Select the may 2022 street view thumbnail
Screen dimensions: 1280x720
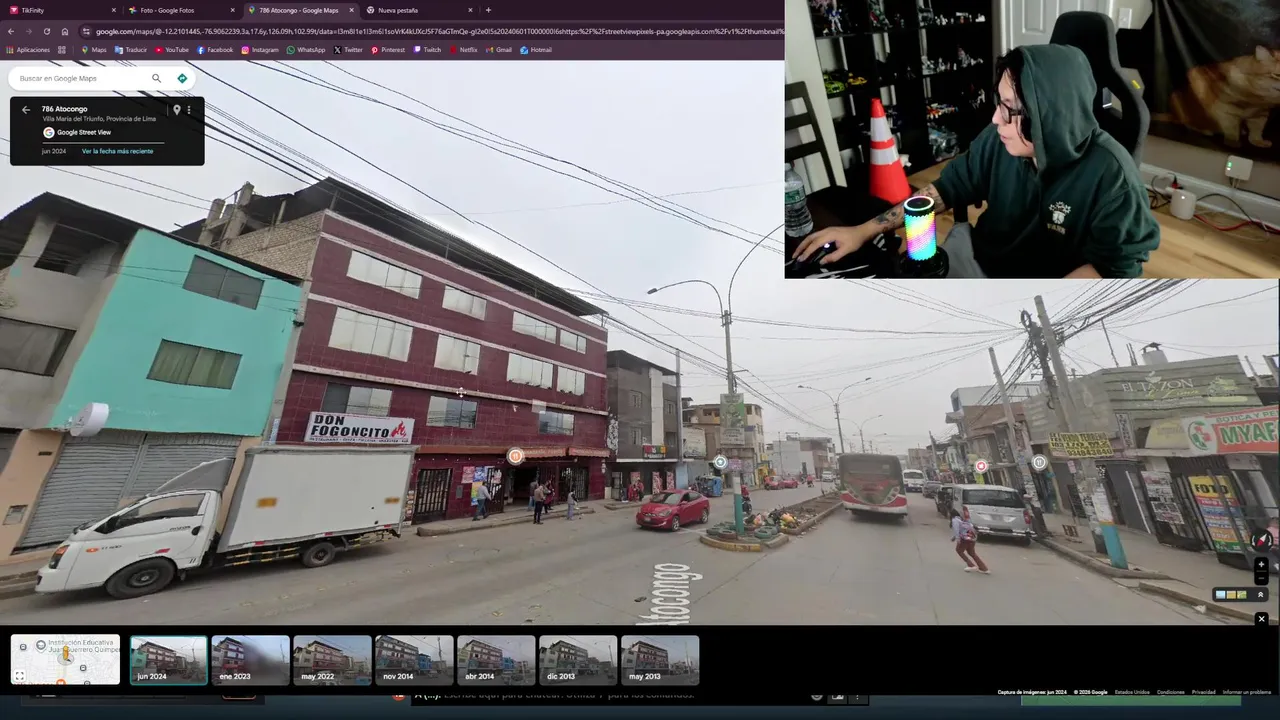click(332, 660)
